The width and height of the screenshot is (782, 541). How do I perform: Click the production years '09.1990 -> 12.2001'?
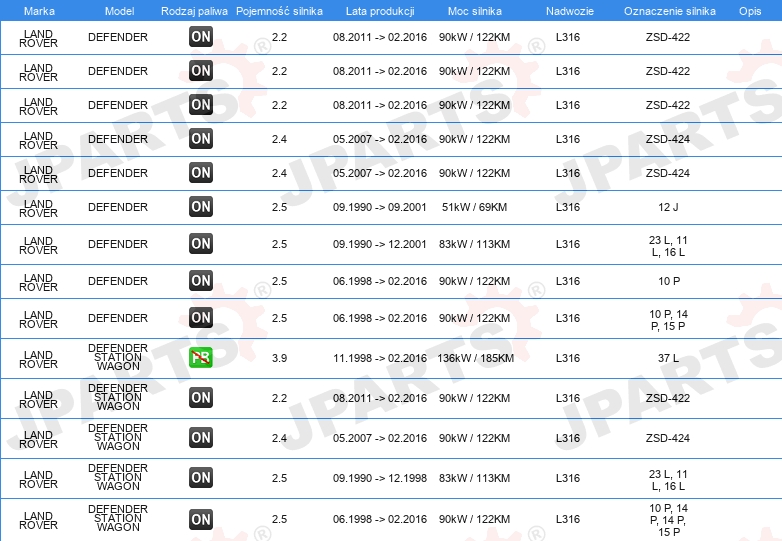380,244
